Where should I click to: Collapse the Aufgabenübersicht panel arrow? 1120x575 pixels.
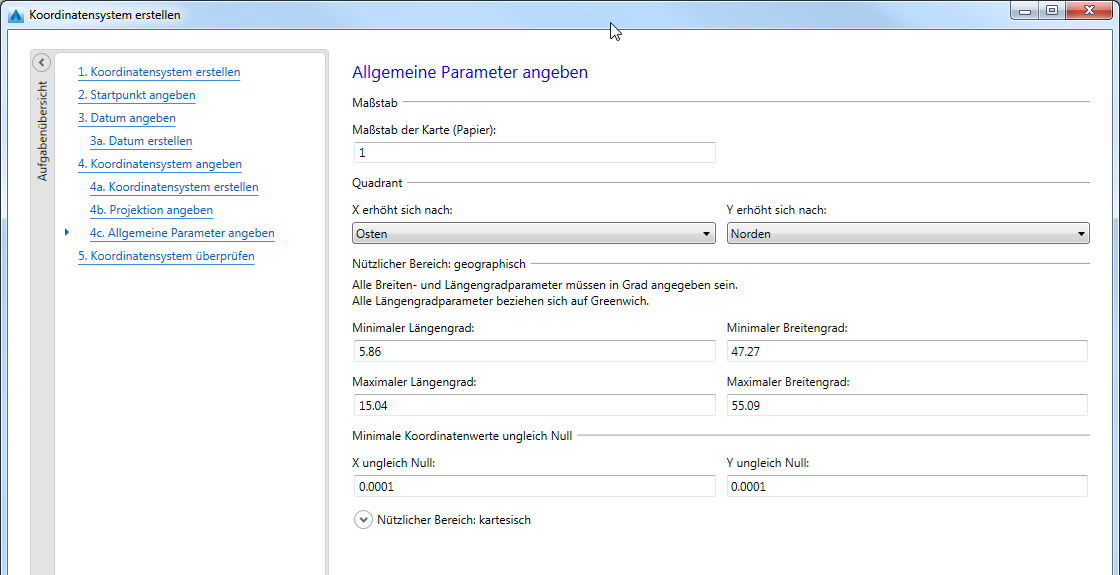[41, 63]
